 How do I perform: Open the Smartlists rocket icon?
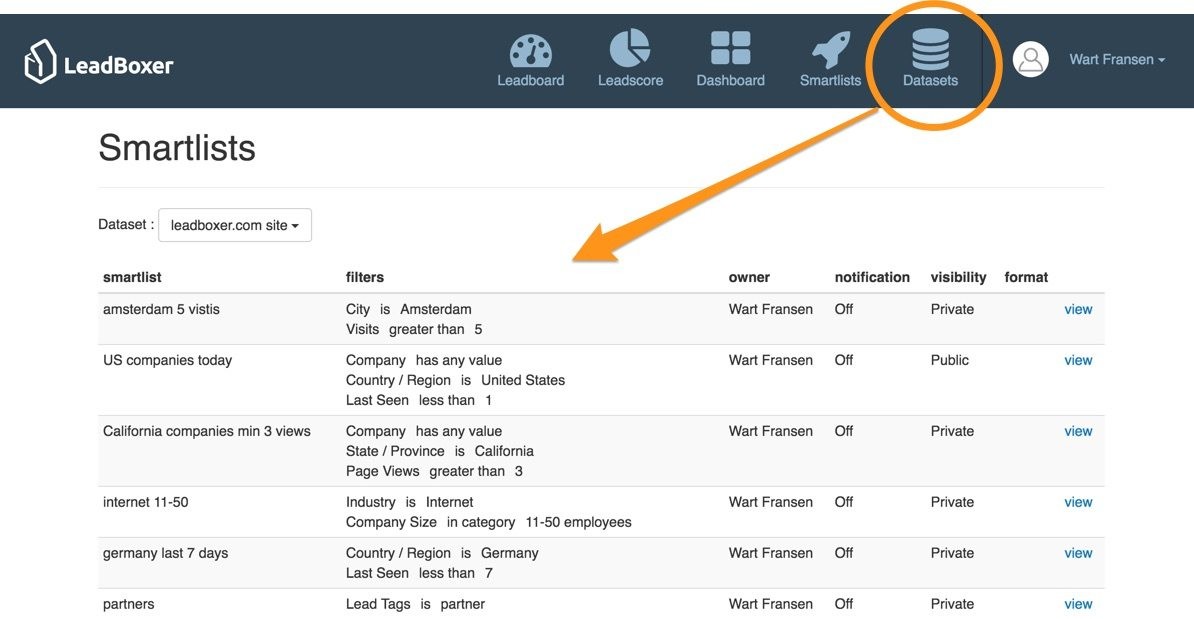coord(830,50)
